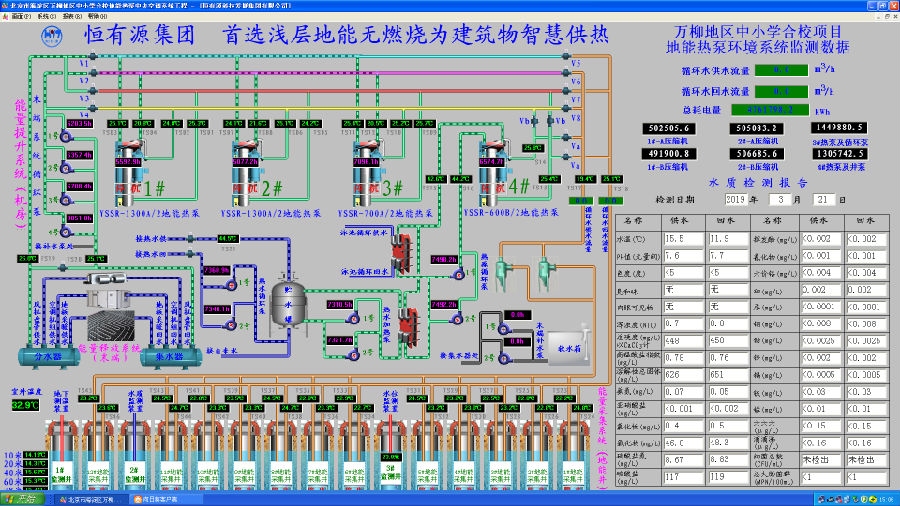Open the 报表 menu in the menu bar
Image resolution: width=900 pixels, height=506 pixels.
(66, 15)
